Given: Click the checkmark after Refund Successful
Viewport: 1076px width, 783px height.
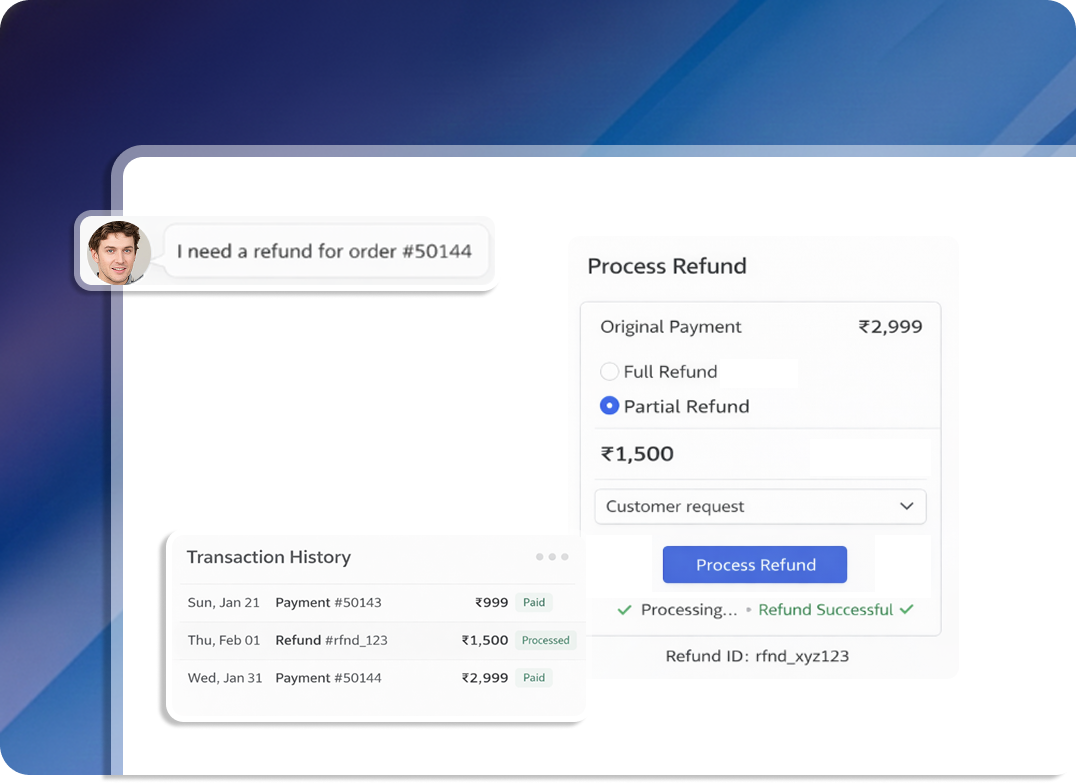Looking at the screenshot, I should tap(907, 609).
